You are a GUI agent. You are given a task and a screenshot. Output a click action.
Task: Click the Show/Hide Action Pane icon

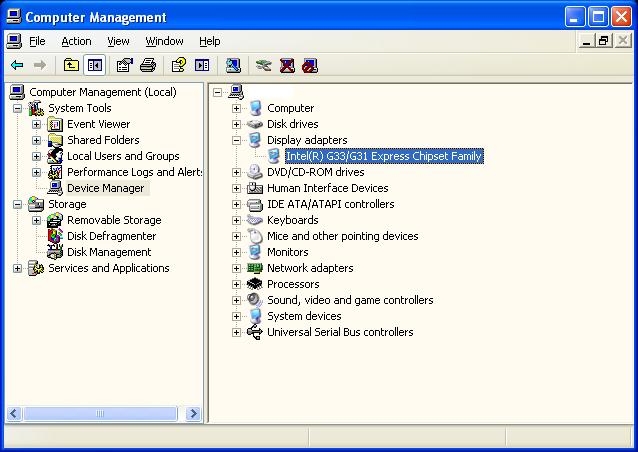point(202,65)
